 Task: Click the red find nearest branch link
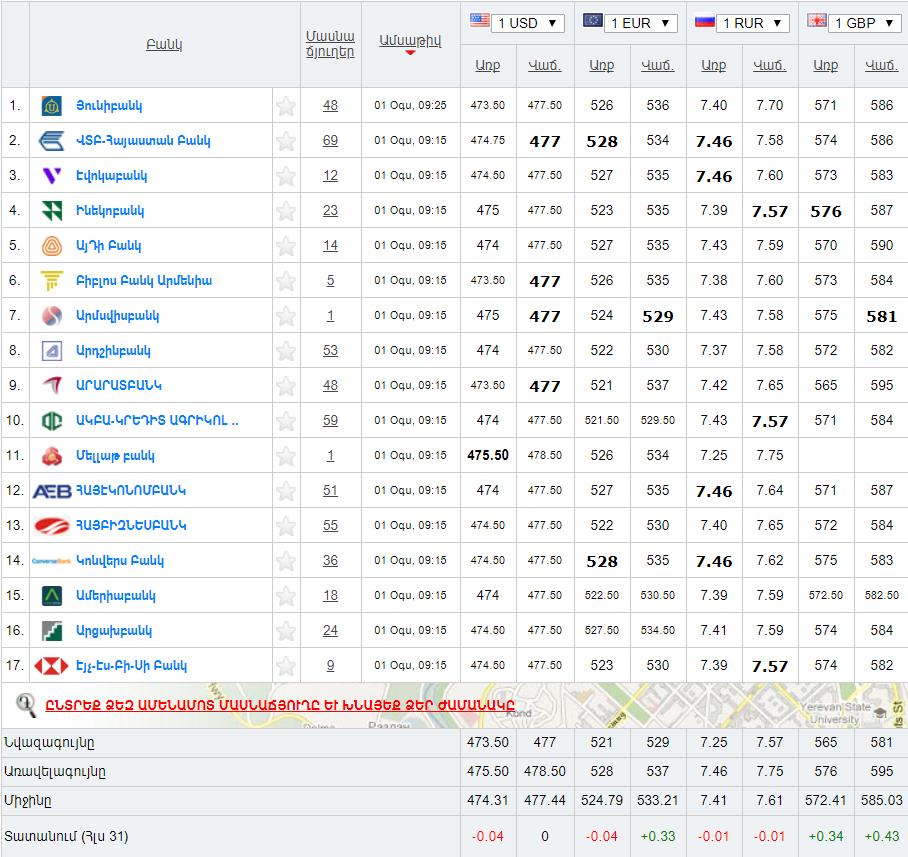tap(279, 704)
